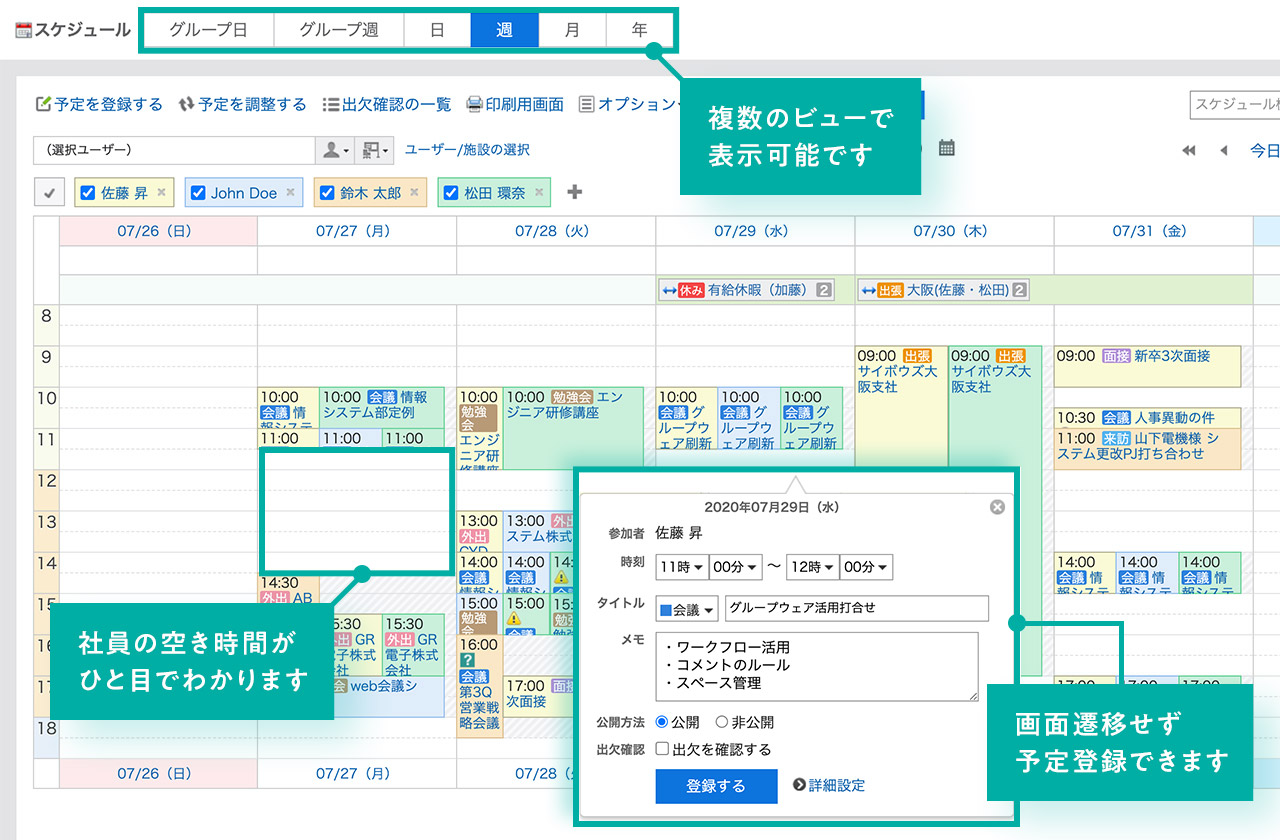1280x840 pixels.
Task: Click the 予定を登録する pencil icon
Action: (43, 104)
